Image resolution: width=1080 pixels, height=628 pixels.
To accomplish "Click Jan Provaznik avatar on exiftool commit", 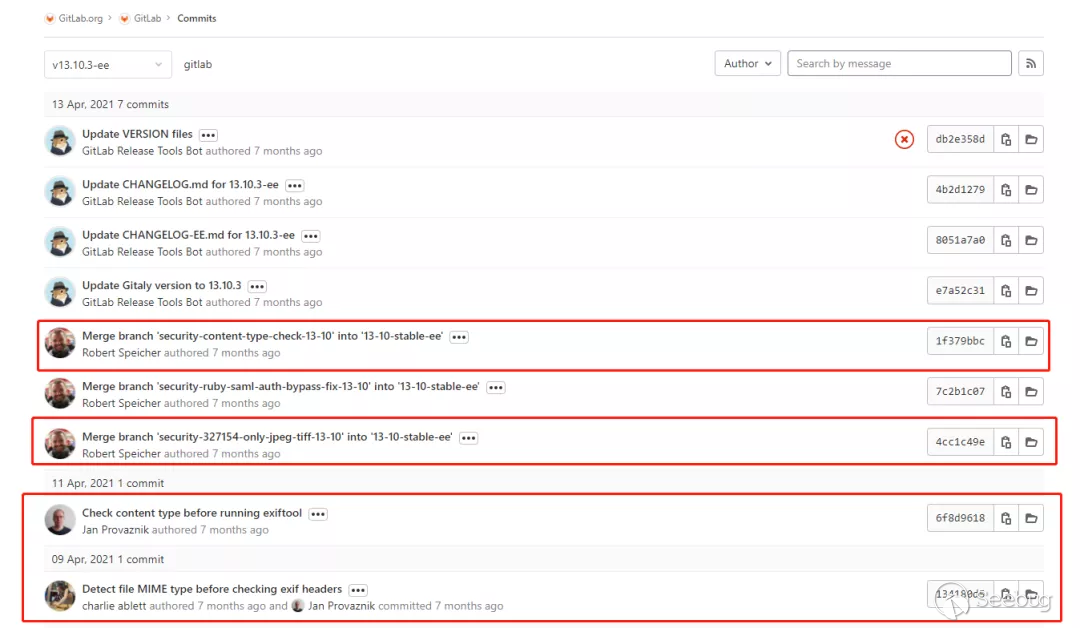I will (60, 520).
